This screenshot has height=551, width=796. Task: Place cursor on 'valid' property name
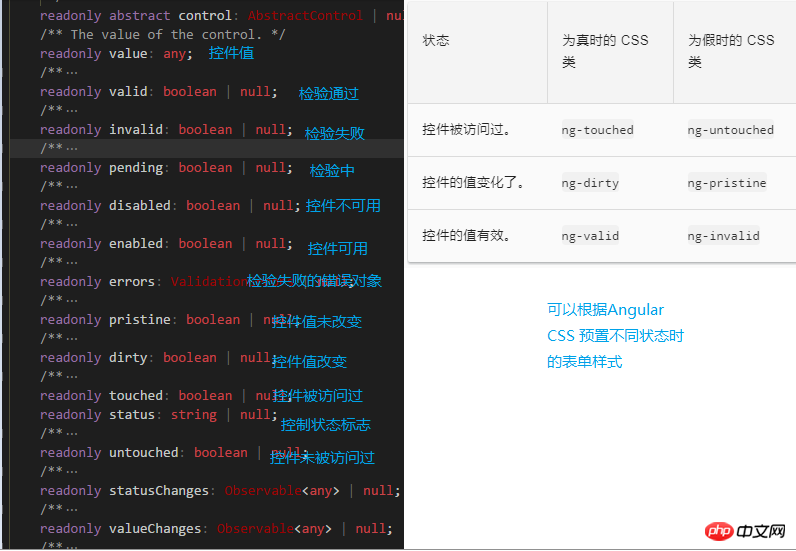pyautogui.click(x=128, y=91)
